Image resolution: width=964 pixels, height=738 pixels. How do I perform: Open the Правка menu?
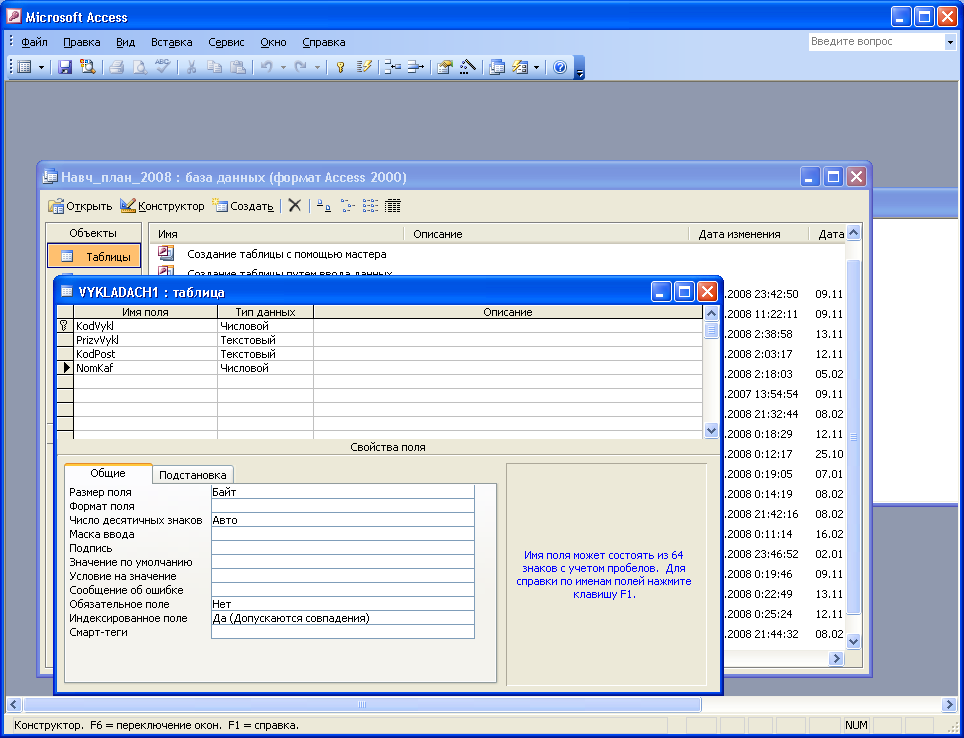tap(82, 42)
